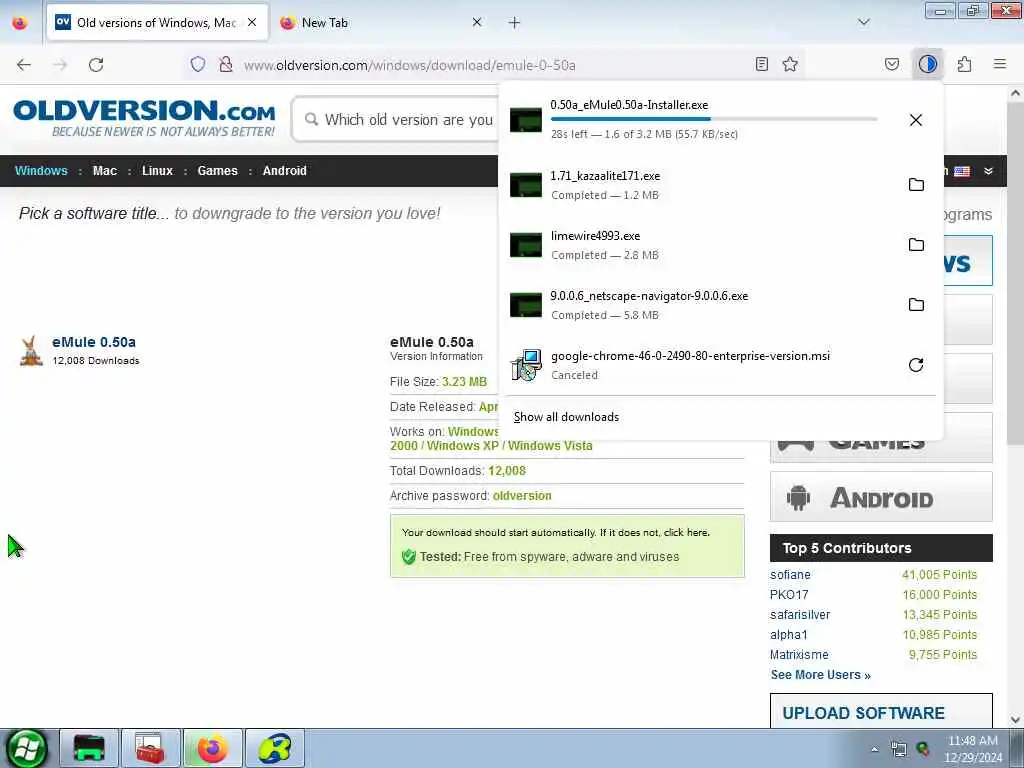The height and width of the screenshot is (768, 1024).
Task: Cancel the eMule installer download
Action: [x=916, y=120]
